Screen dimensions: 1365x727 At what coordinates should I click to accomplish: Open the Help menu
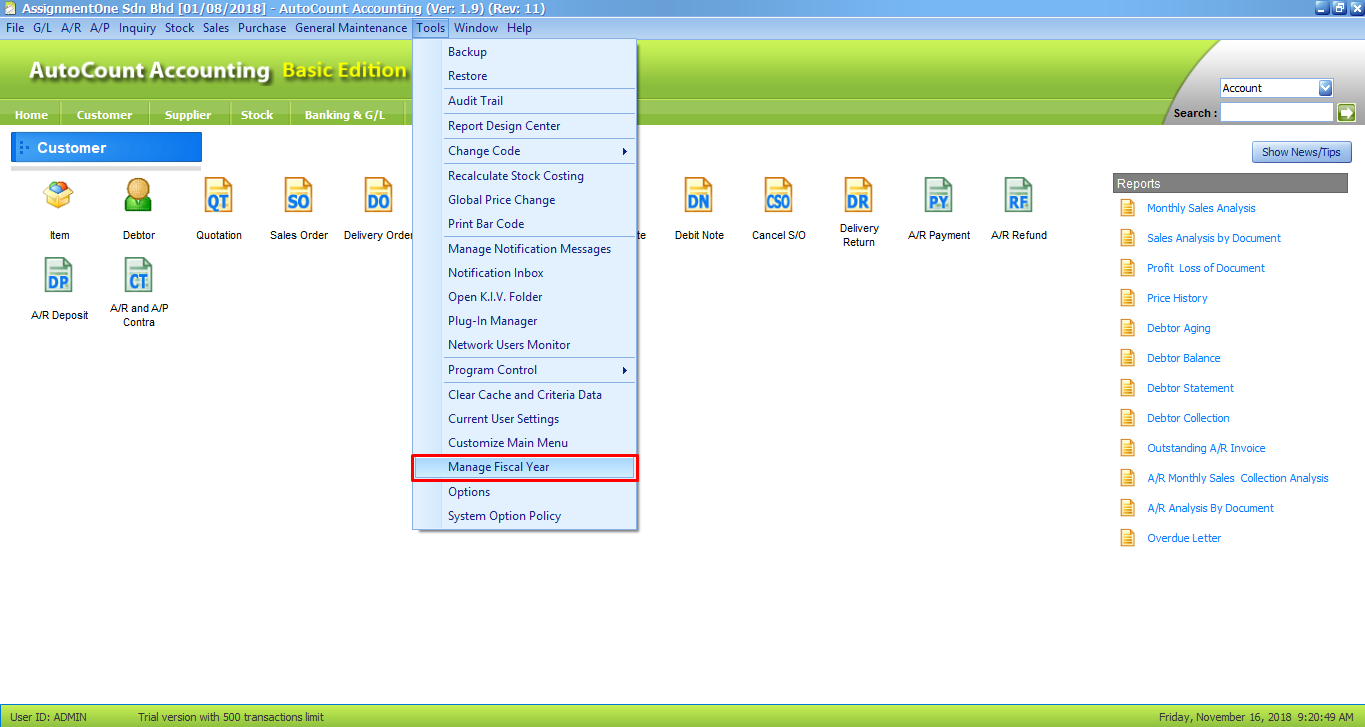click(x=520, y=28)
